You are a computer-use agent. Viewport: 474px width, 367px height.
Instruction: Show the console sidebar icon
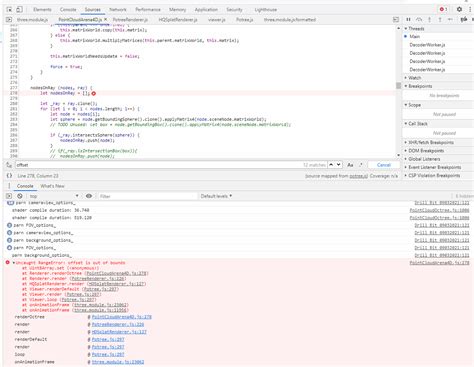coord(9,196)
